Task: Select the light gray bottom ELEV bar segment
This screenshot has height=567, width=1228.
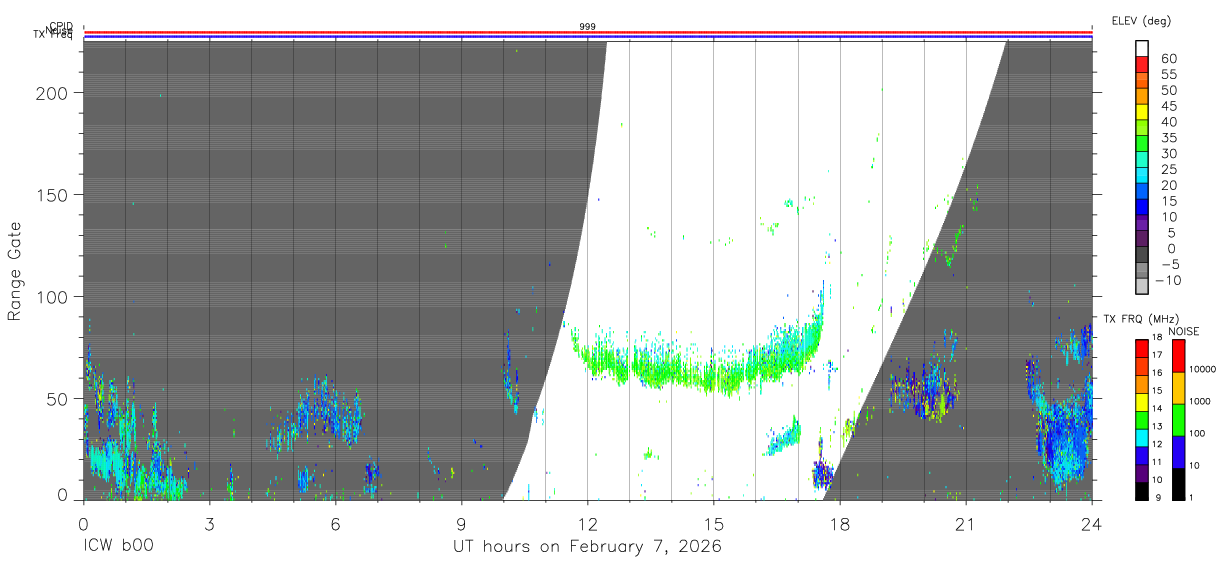Action: click(x=1142, y=286)
